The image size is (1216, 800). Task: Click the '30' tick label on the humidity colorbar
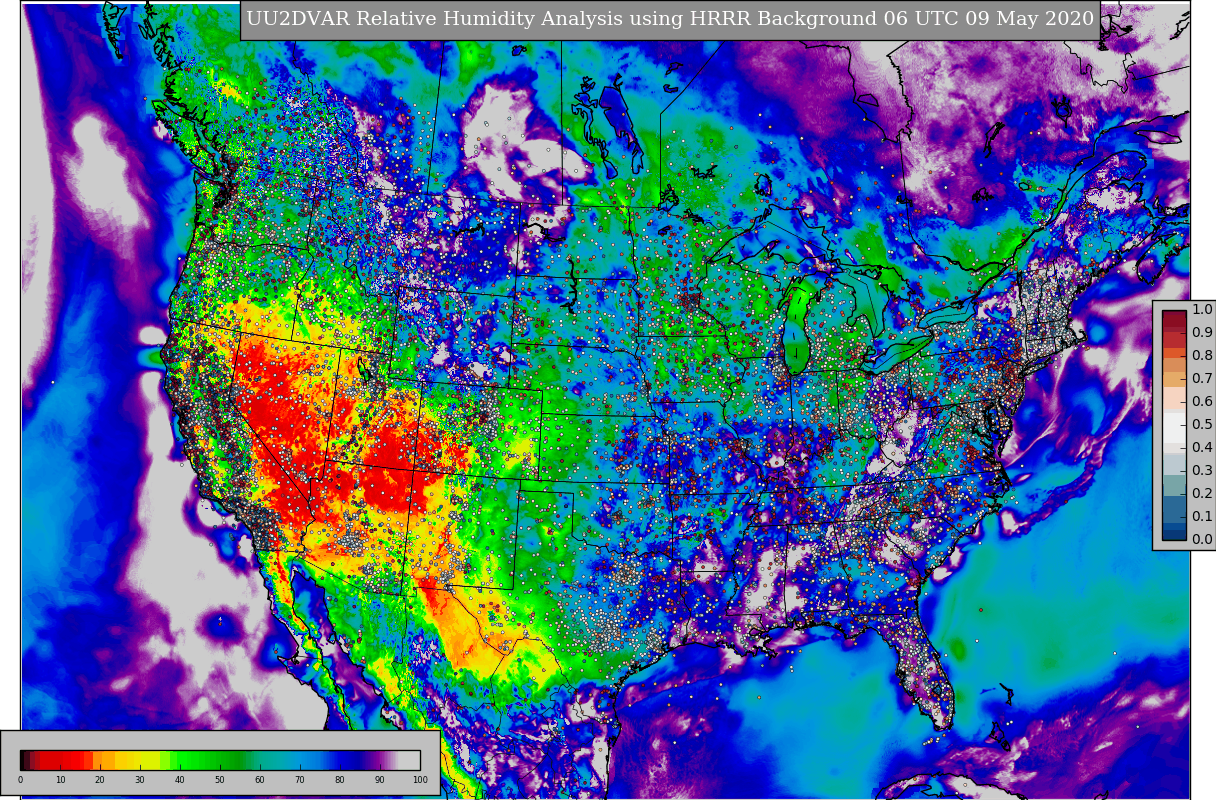140,780
